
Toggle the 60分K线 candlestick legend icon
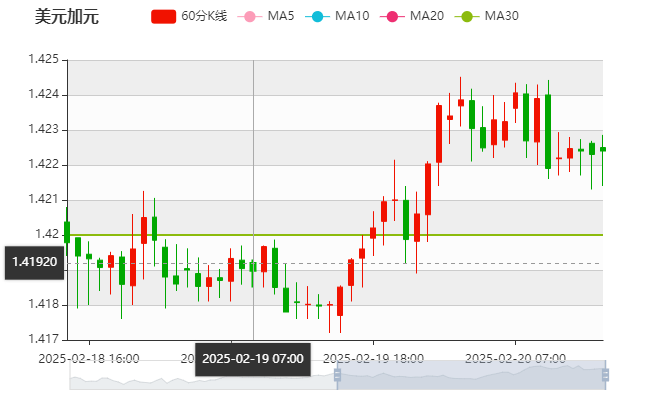coord(164,17)
